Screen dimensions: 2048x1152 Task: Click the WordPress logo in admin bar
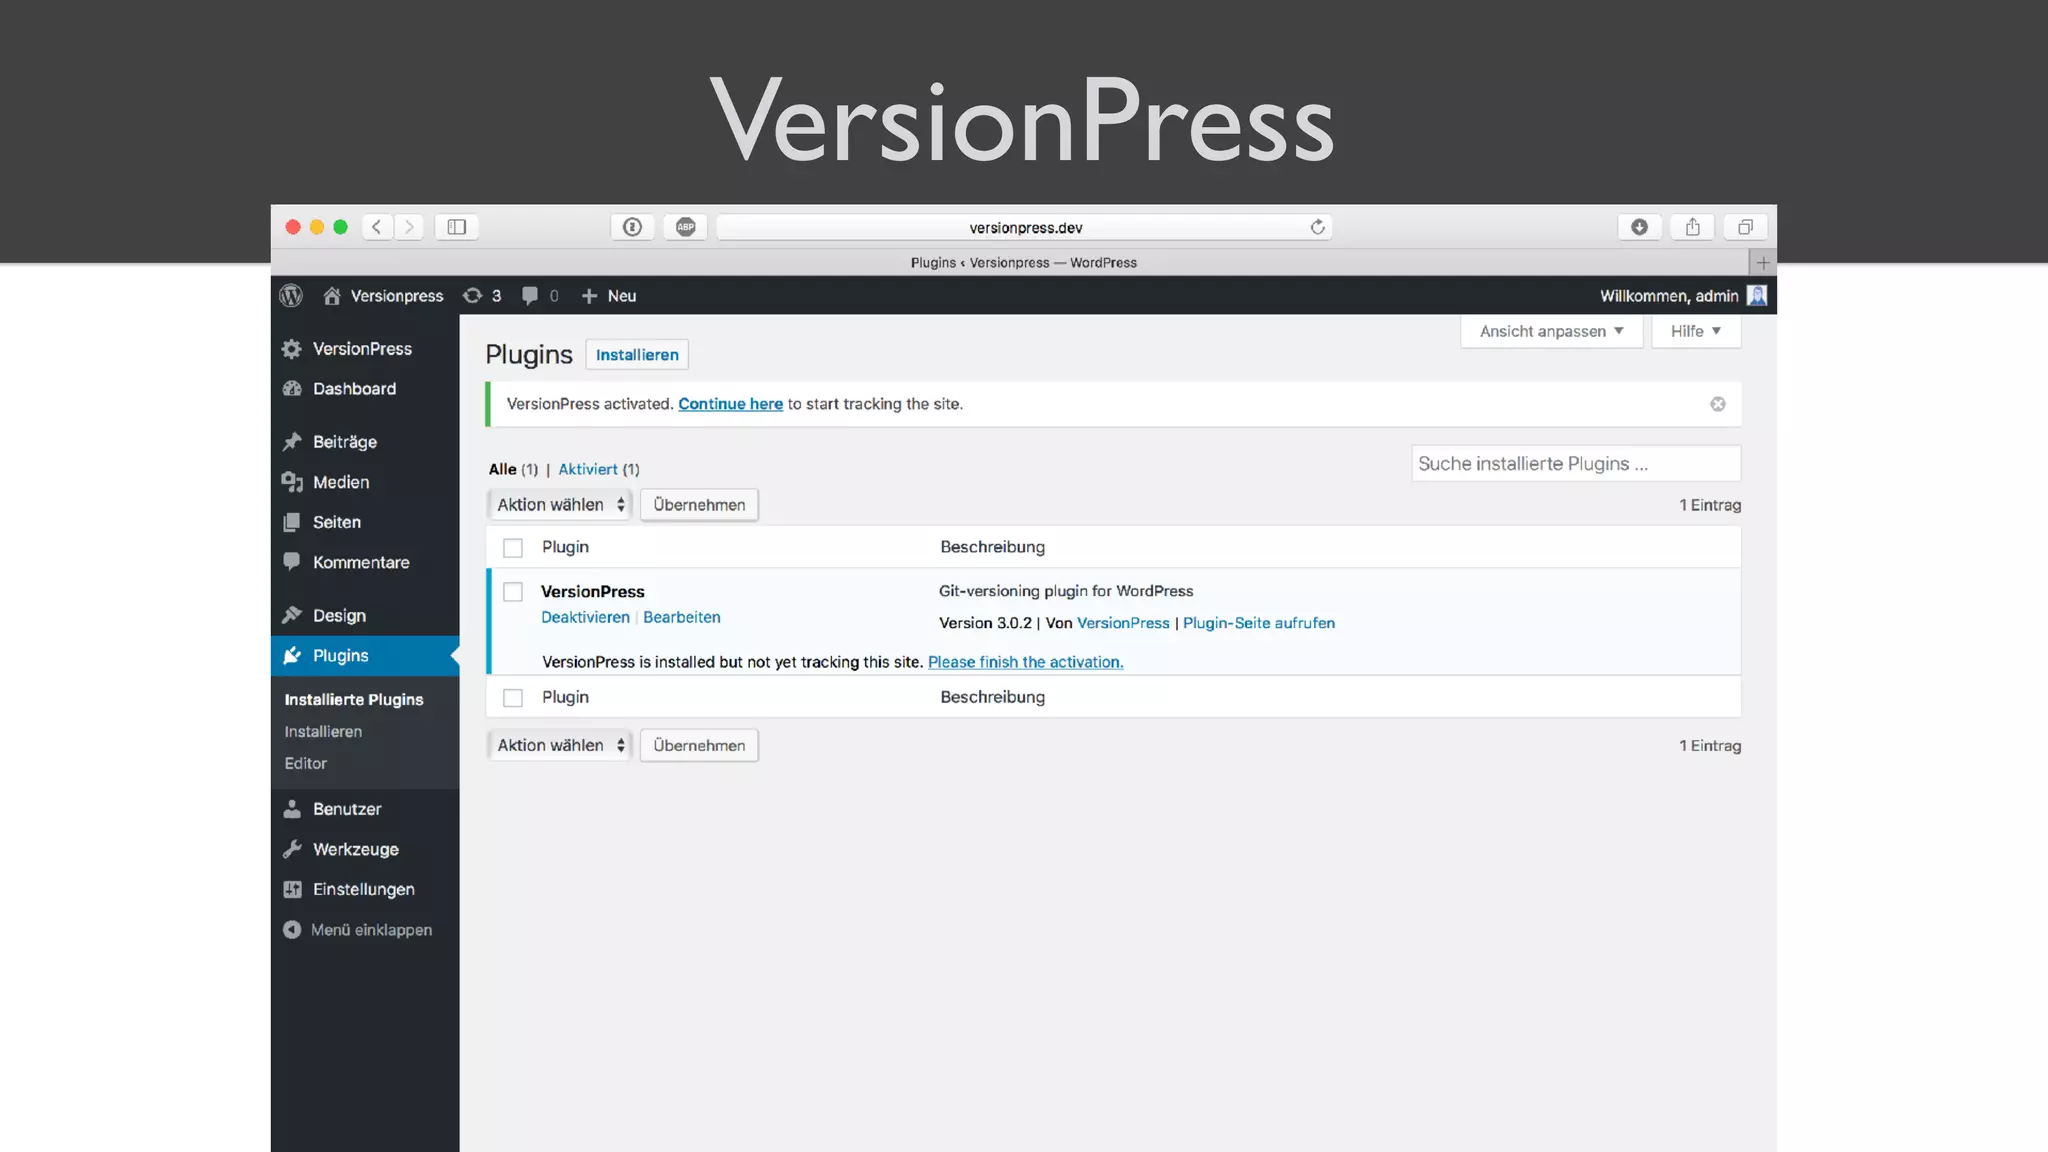[x=291, y=296]
